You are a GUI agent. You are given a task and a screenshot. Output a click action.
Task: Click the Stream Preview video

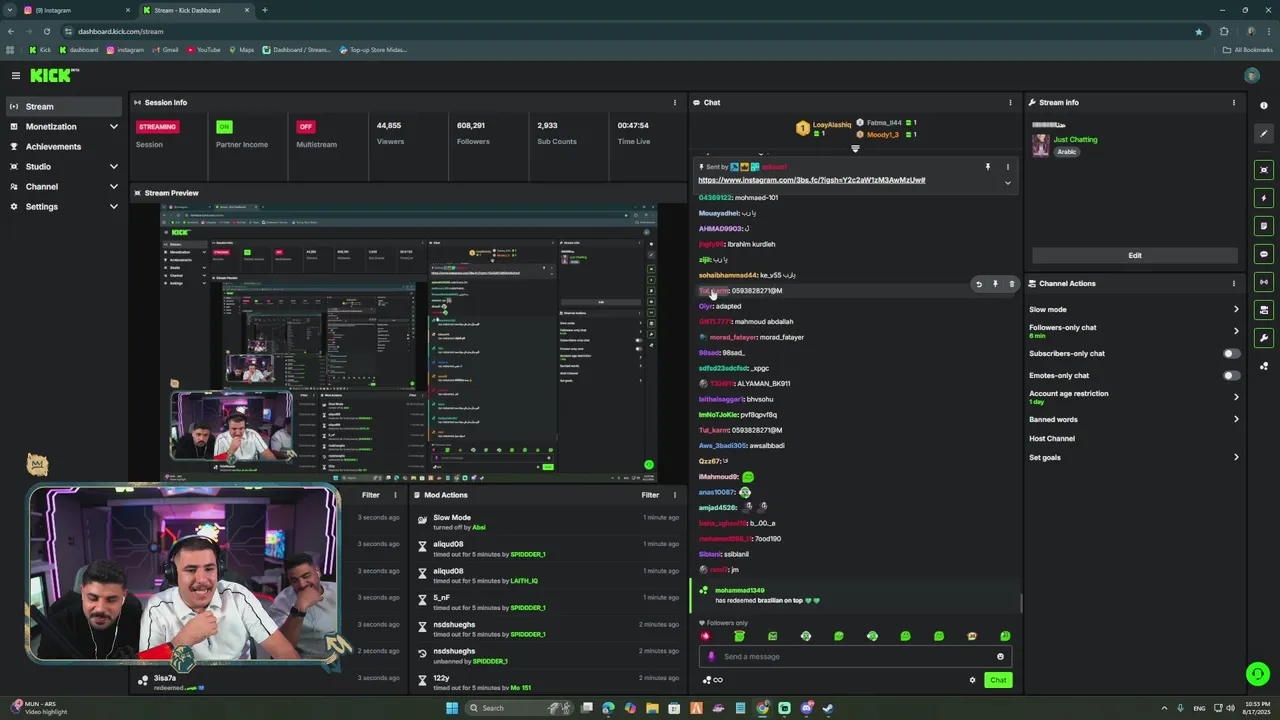[x=409, y=343]
